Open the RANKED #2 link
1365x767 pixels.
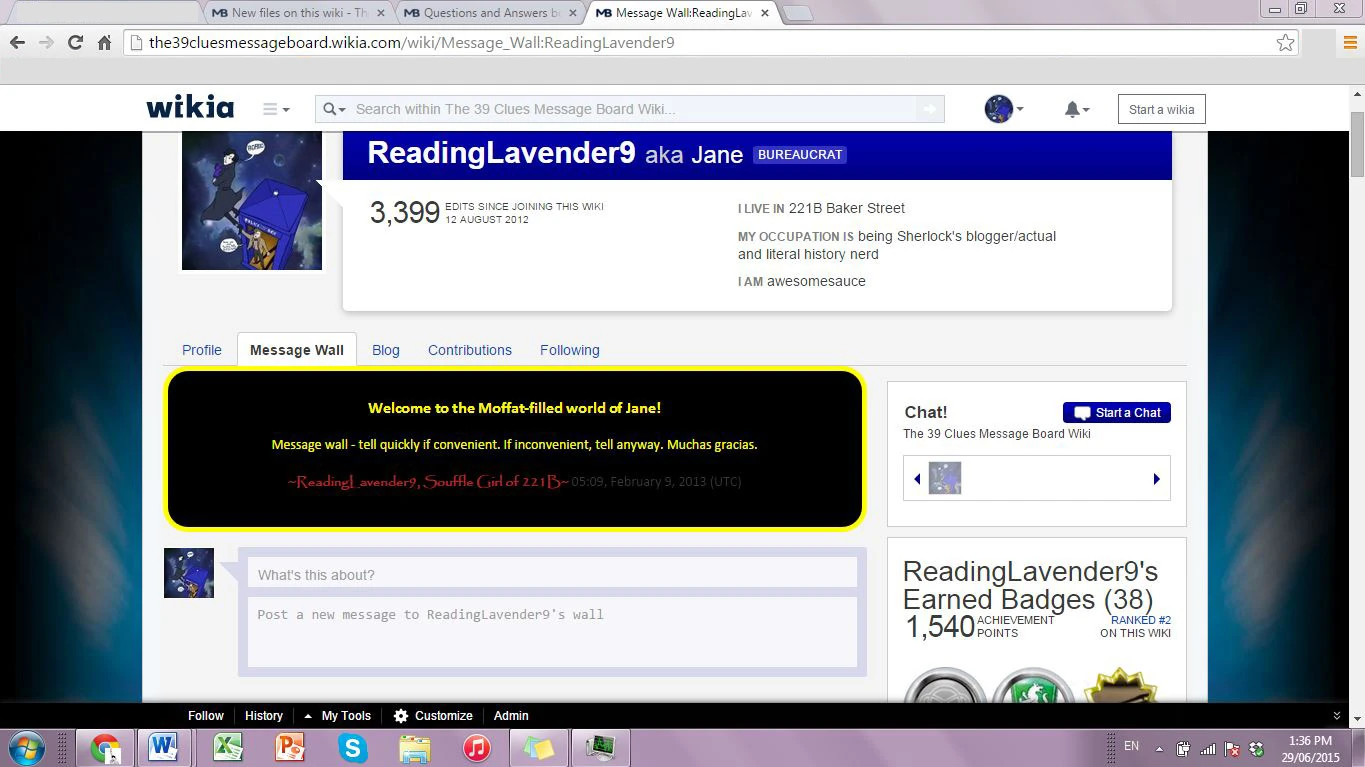pyautogui.click(x=1140, y=620)
